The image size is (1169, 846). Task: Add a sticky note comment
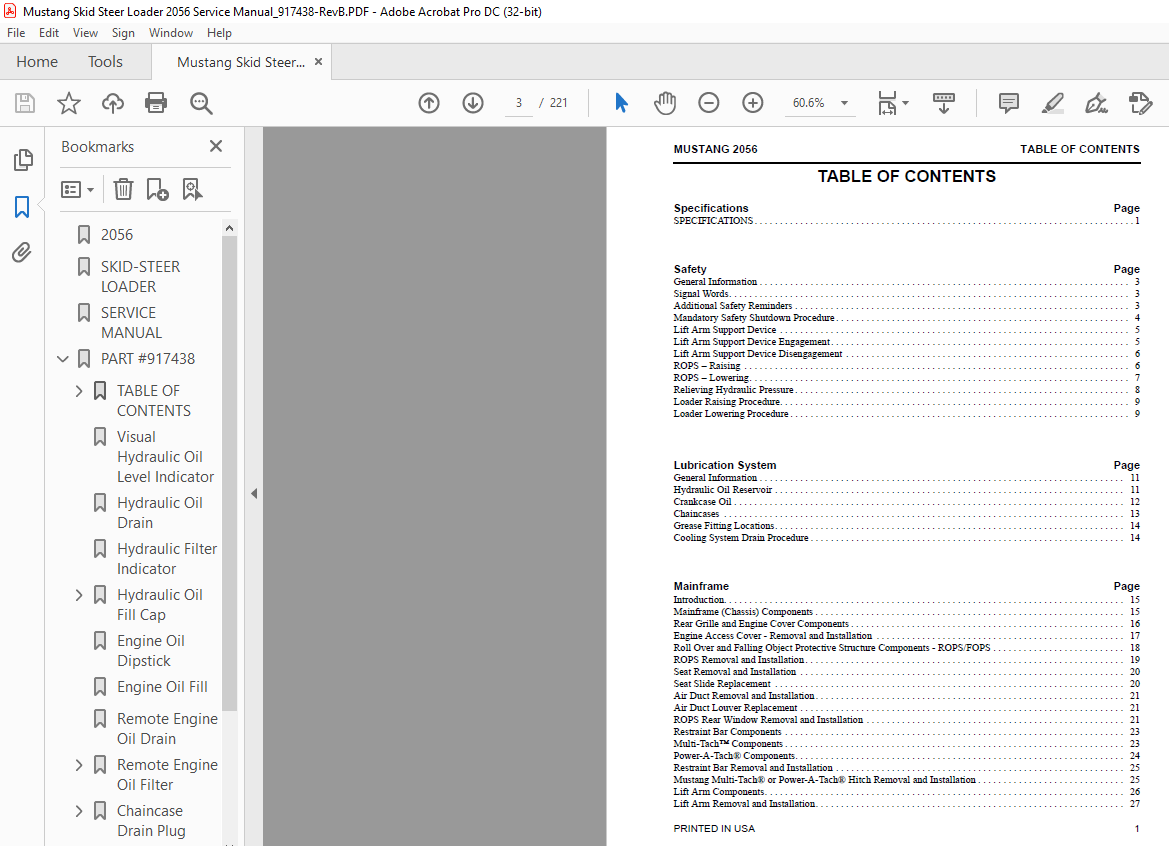click(1008, 103)
